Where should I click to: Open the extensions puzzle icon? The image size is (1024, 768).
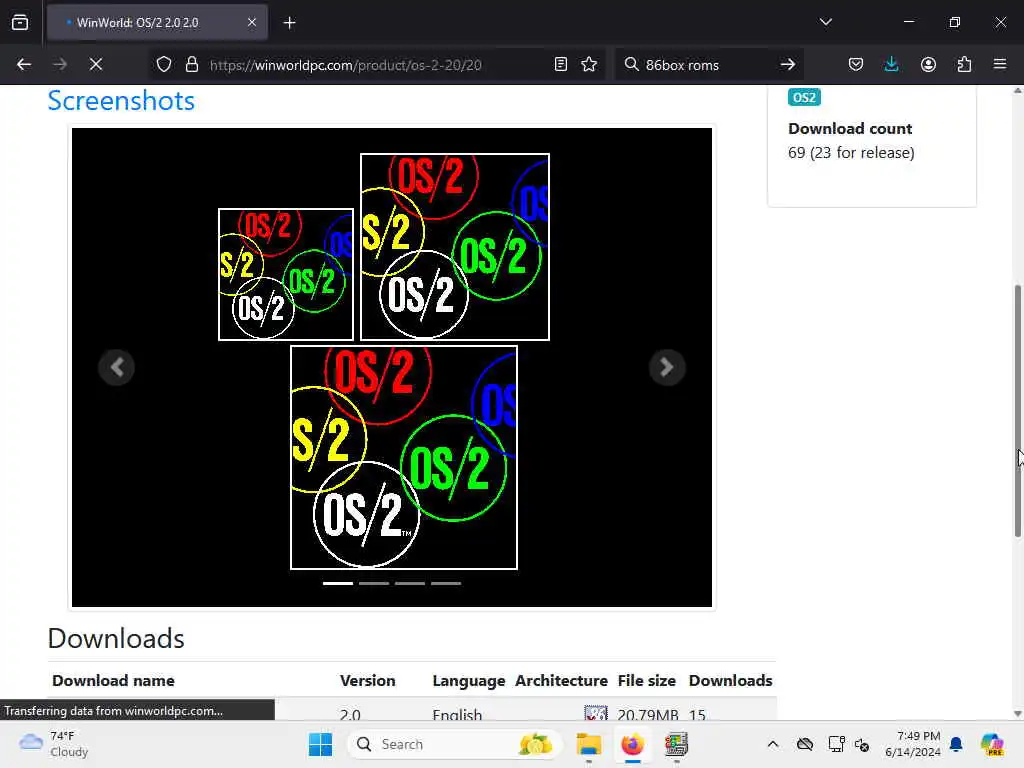click(x=964, y=64)
